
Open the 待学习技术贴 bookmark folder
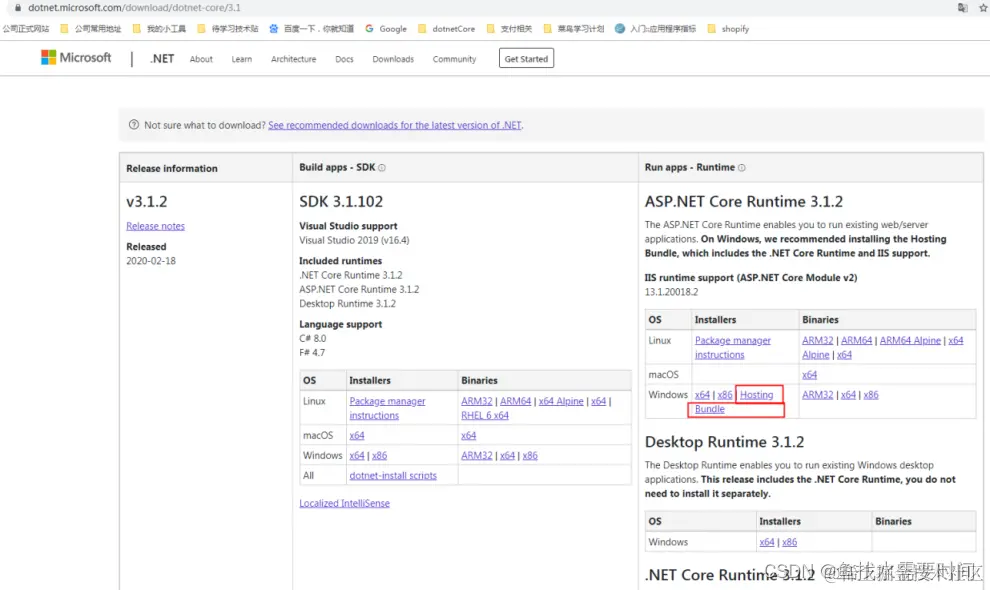pyautogui.click(x=228, y=29)
